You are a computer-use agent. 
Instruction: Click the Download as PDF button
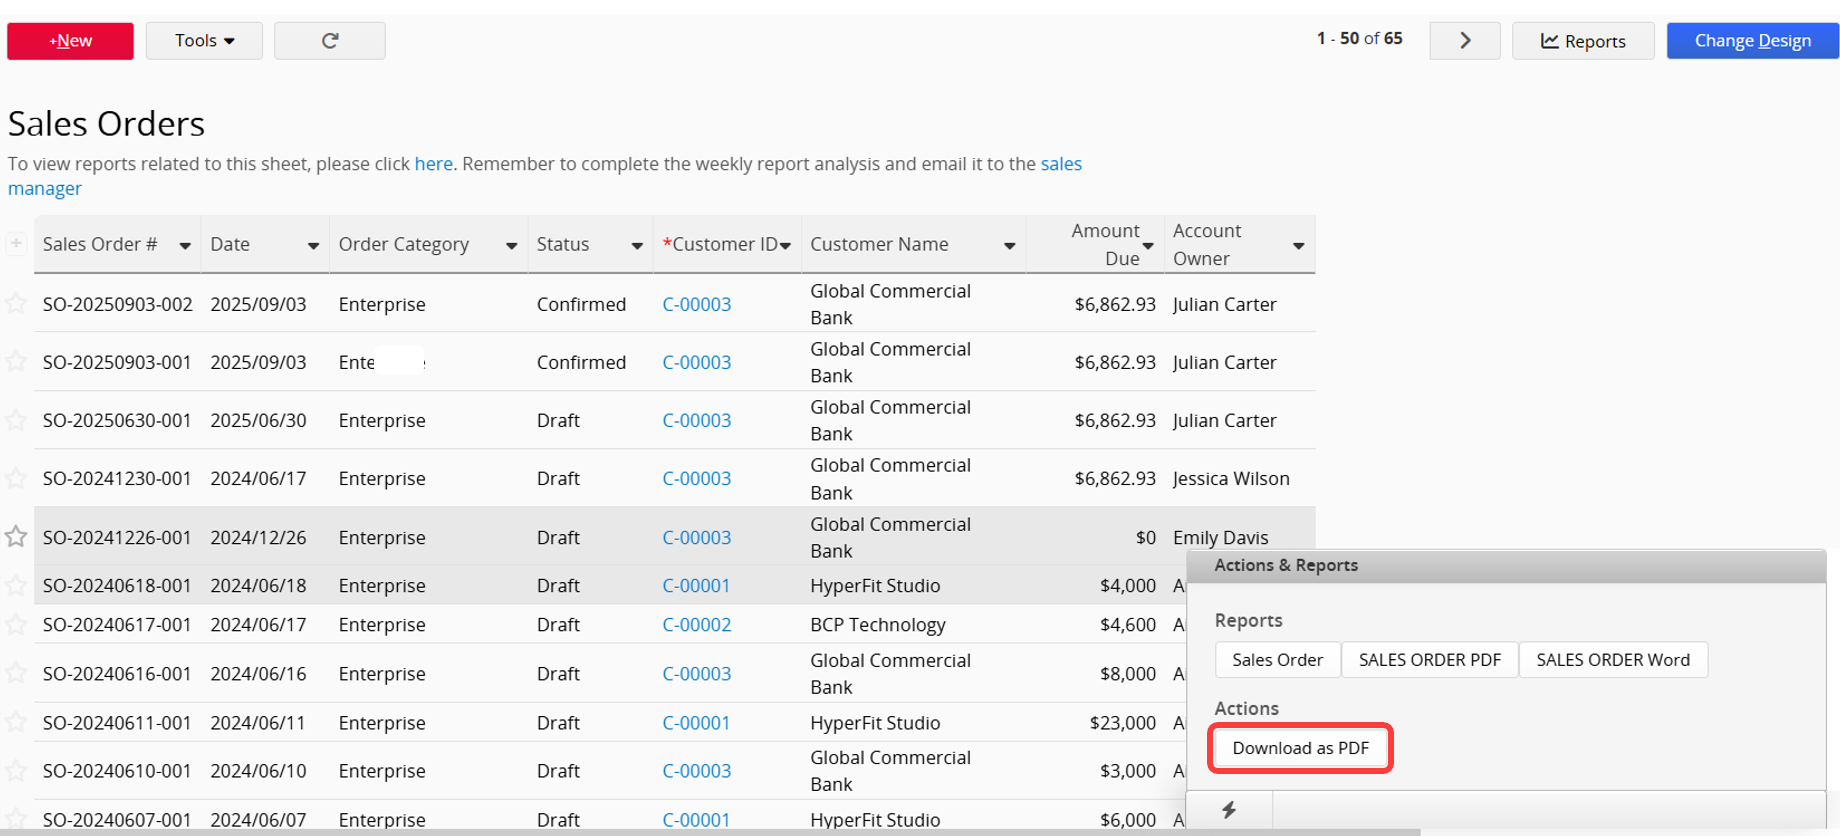pyautogui.click(x=1300, y=748)
